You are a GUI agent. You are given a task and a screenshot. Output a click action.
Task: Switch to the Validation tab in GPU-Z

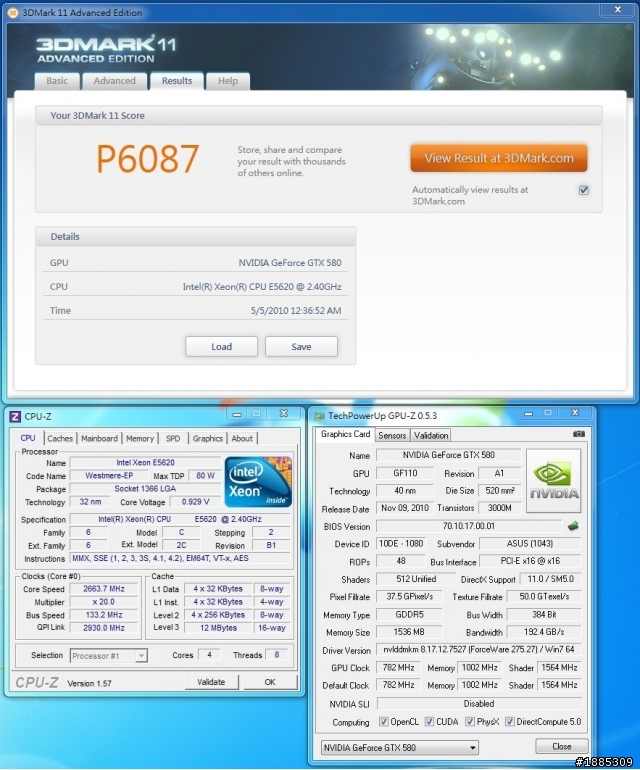(x=431, y=435)
